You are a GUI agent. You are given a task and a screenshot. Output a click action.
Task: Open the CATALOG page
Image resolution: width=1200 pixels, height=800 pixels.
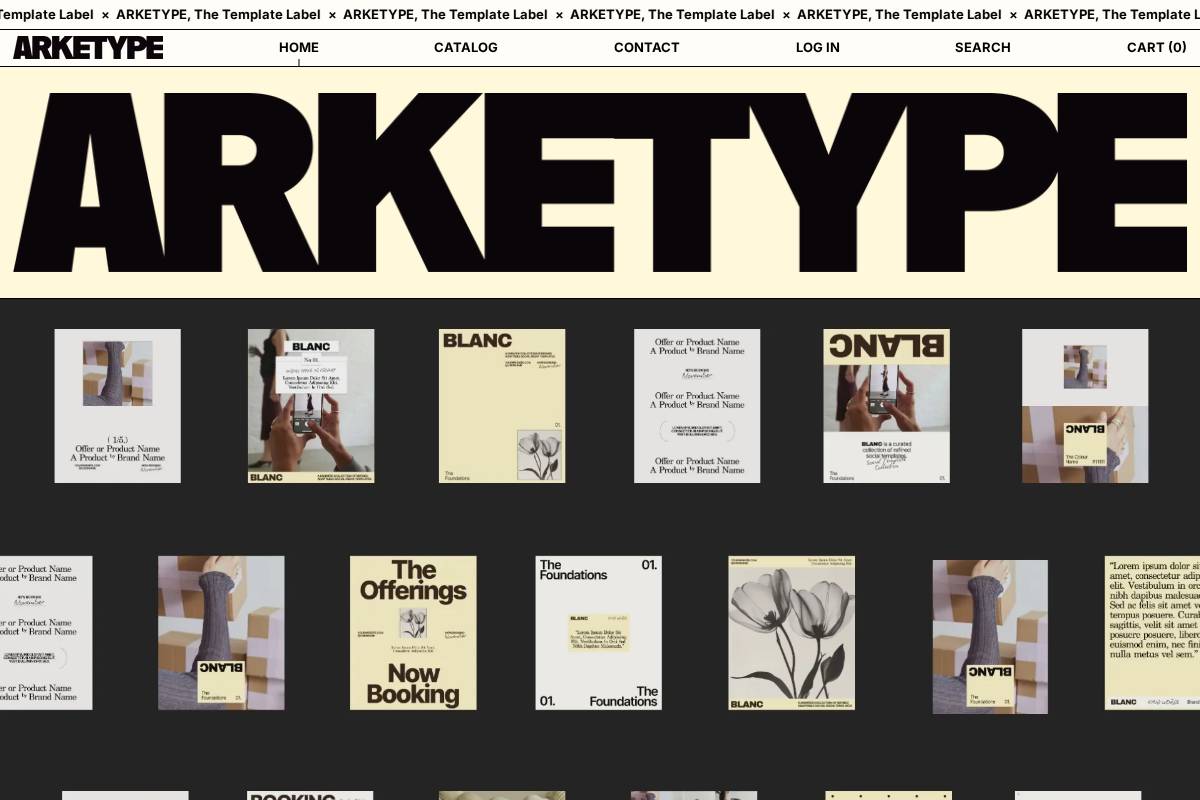tap(466, 47)
